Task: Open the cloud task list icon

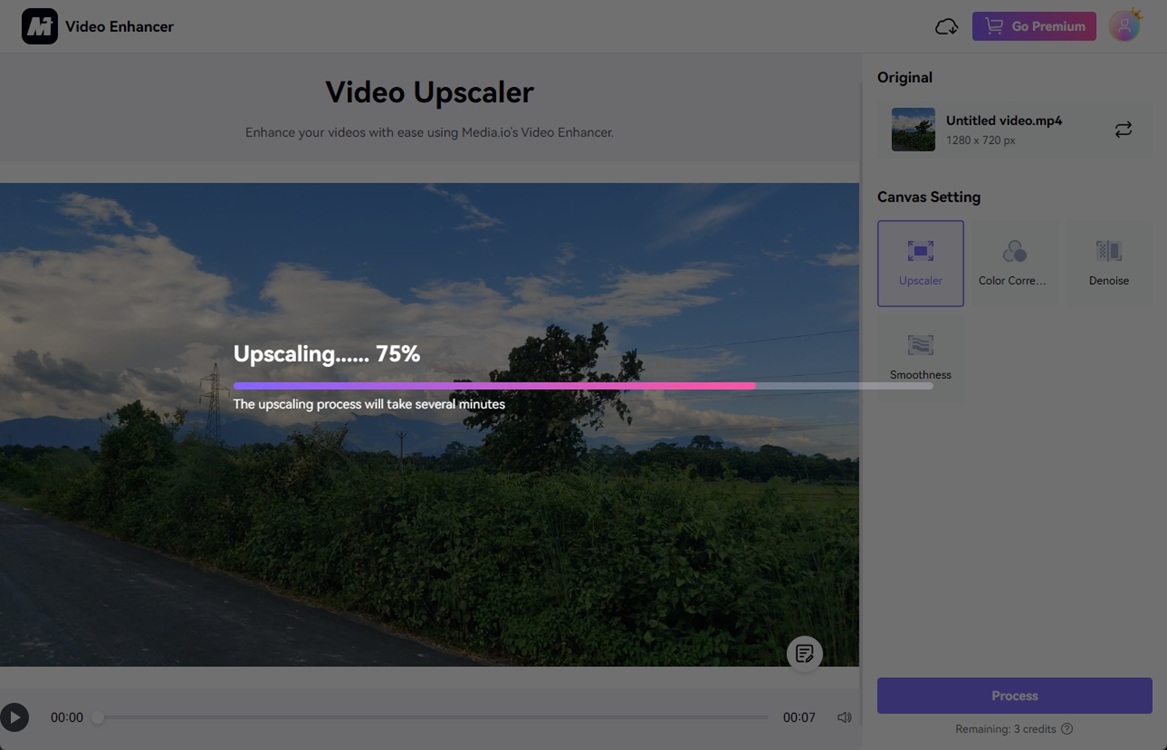Action: tap(946, 26)
